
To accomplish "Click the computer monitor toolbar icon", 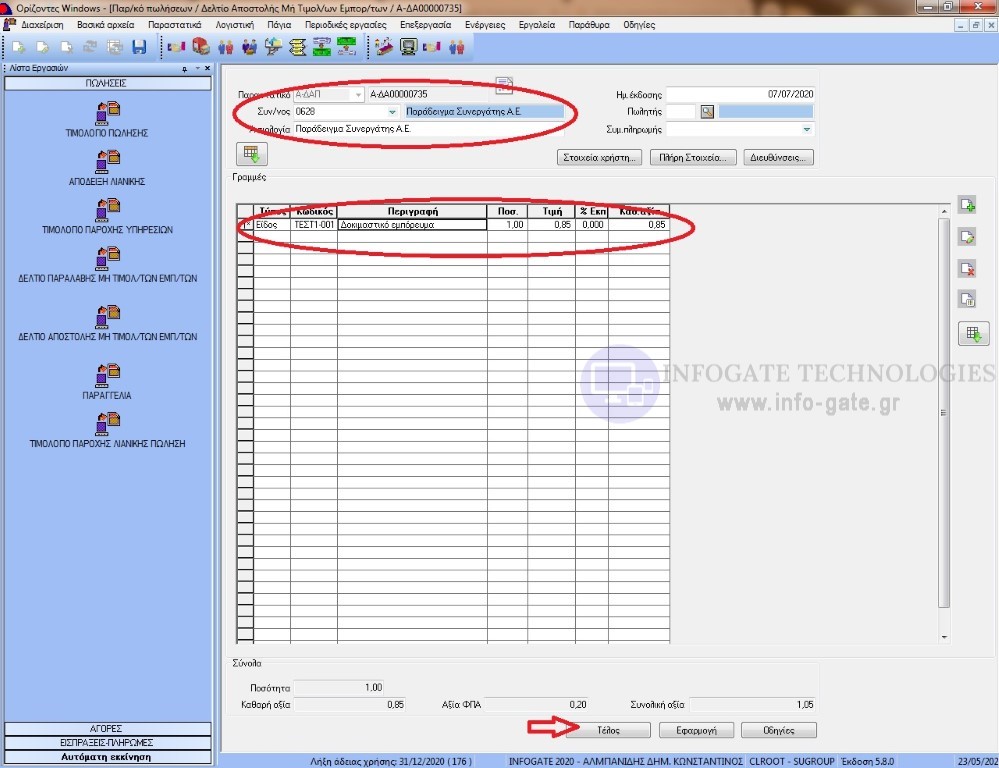I will point(408,47).
